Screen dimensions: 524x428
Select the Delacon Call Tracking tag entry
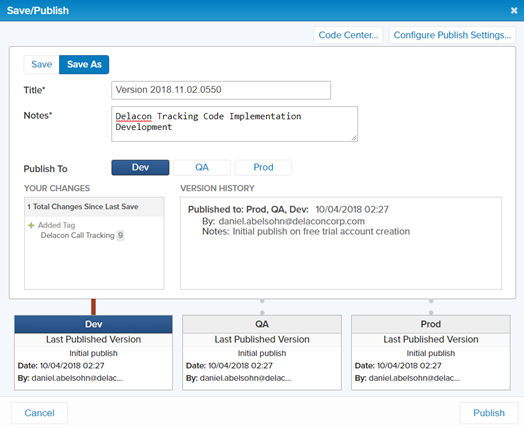[x=78, y=236]
